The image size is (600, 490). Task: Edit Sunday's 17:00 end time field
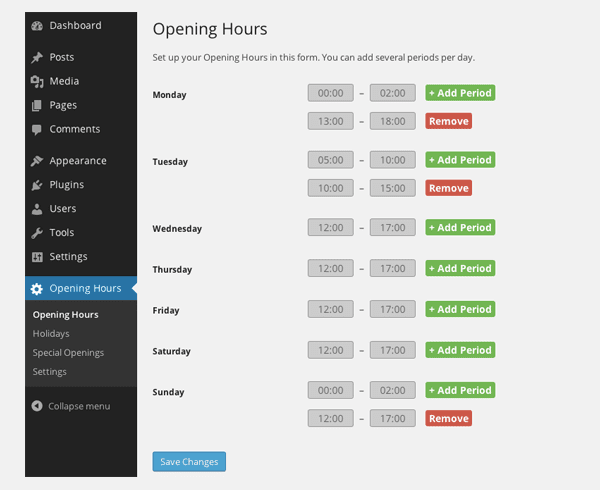click(393, 419)
